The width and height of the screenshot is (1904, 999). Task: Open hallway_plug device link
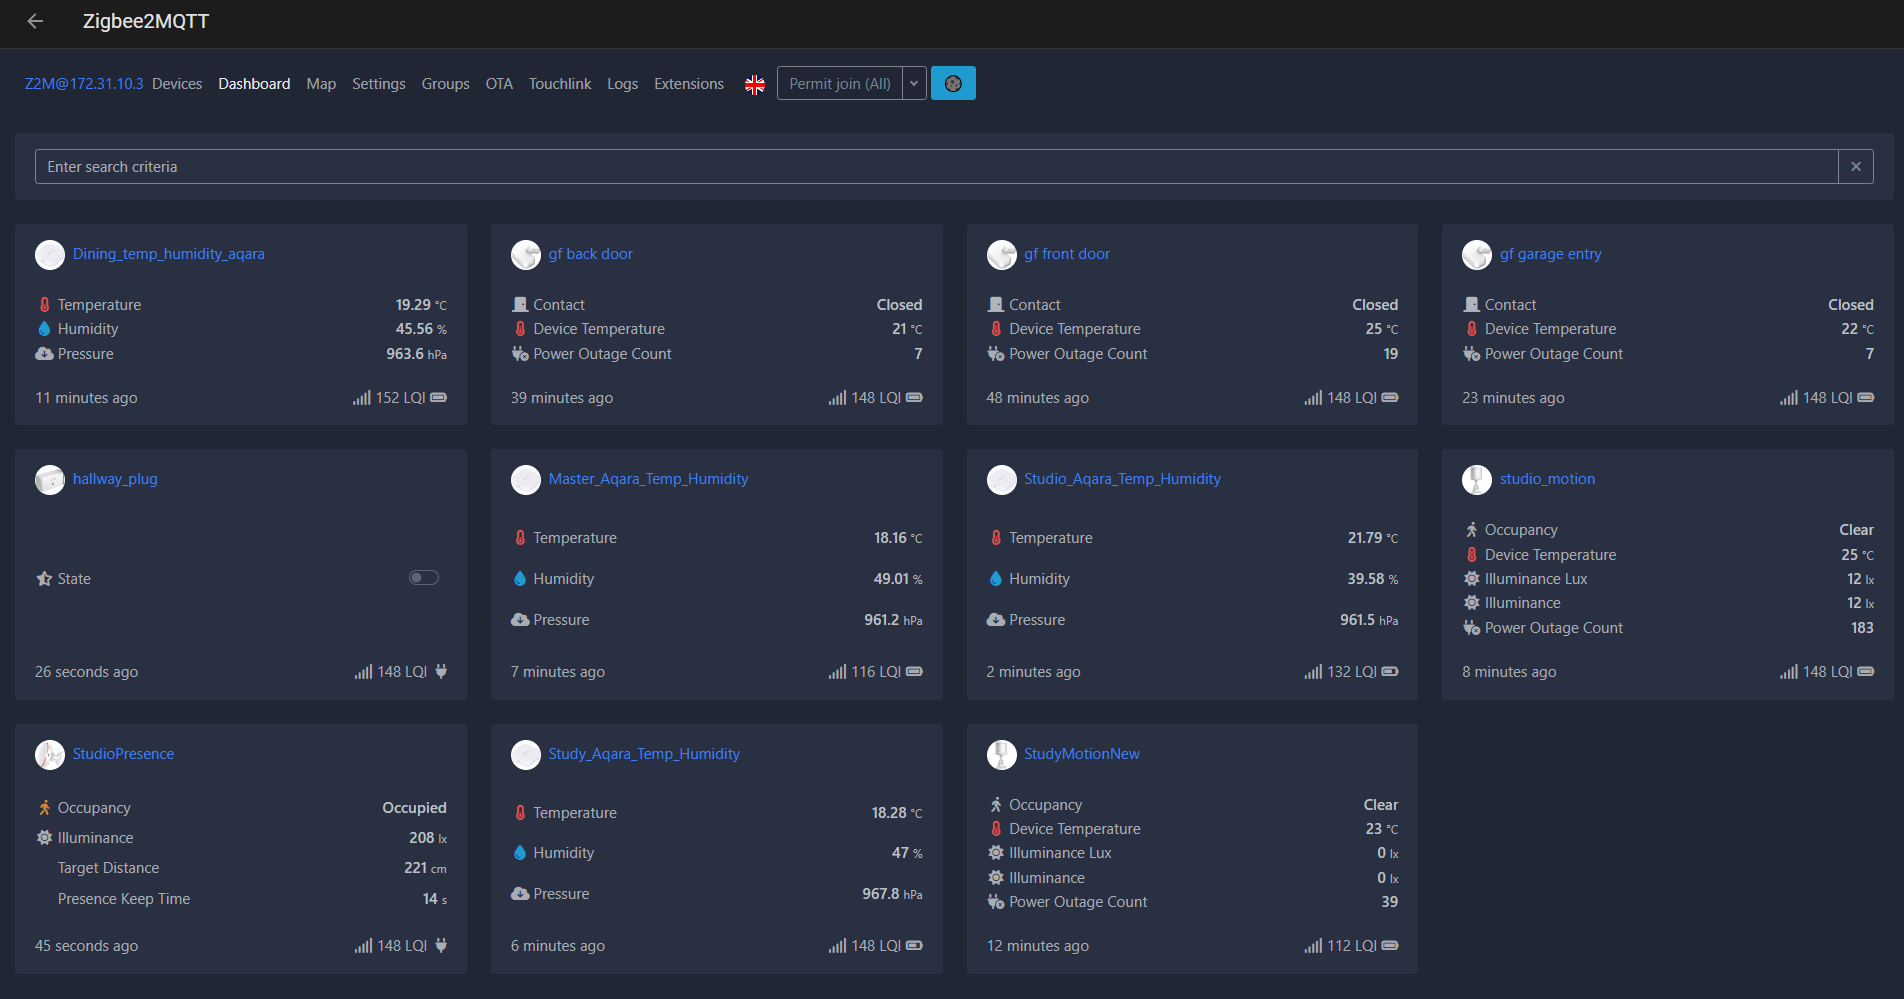115,479
